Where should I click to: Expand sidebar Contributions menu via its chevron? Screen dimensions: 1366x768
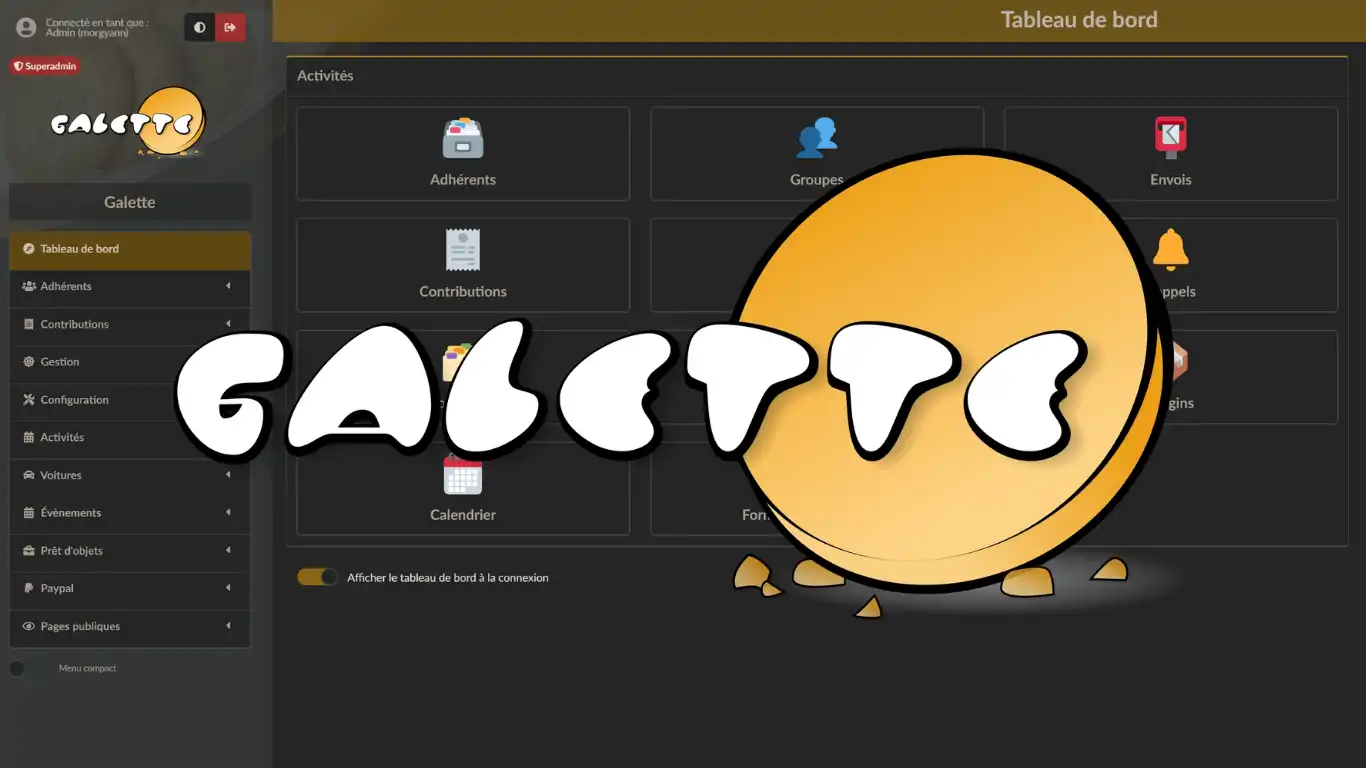point(228,324)
